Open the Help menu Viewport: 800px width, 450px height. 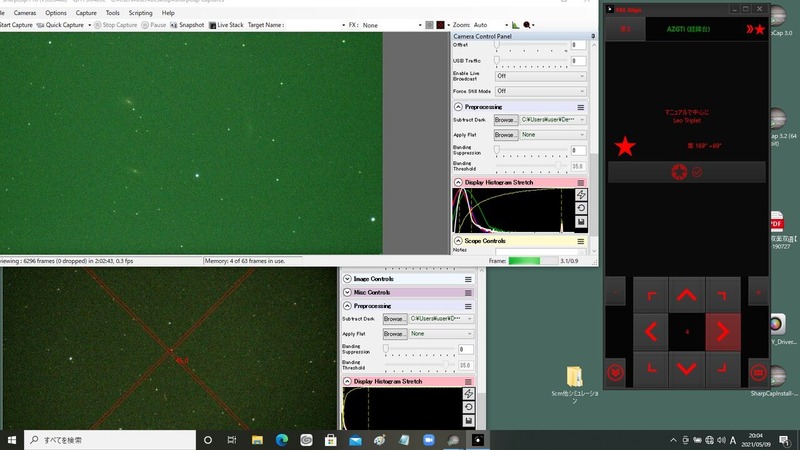[x=168, y=13]
